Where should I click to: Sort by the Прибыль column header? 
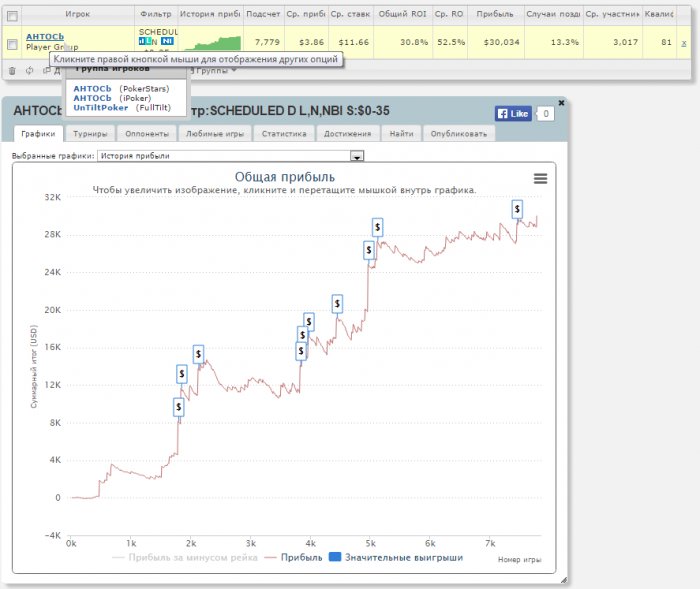coord(495,16)
